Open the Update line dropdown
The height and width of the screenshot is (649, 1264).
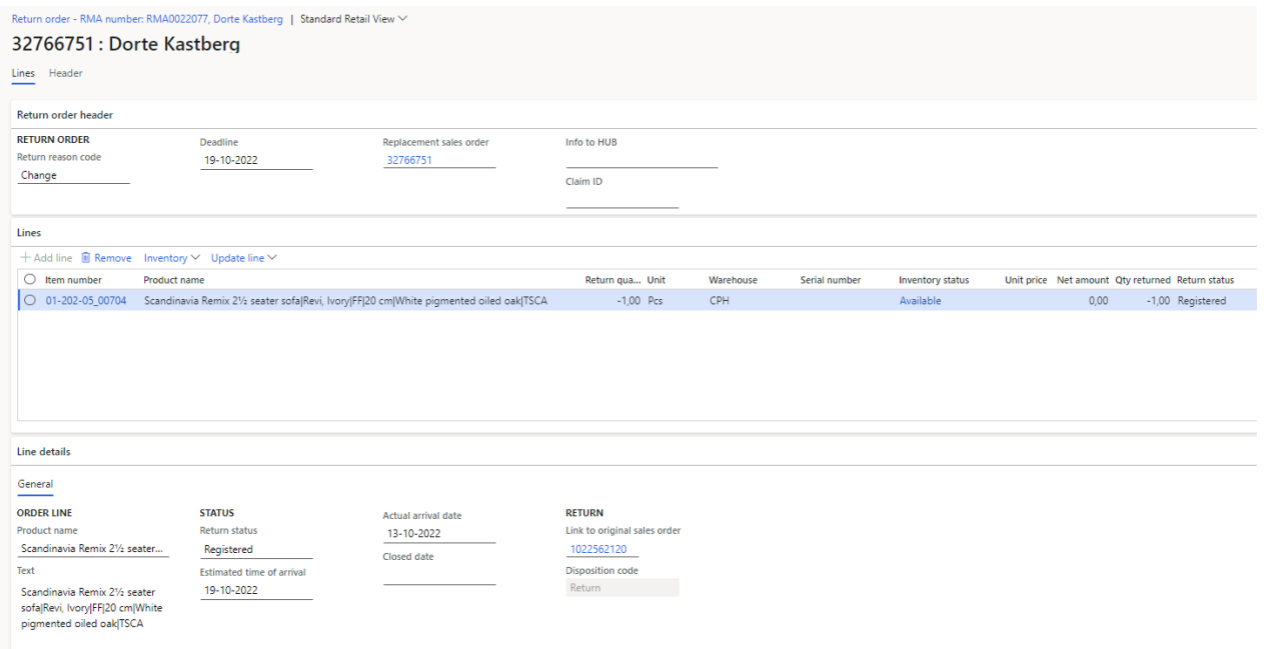(243, 258)
